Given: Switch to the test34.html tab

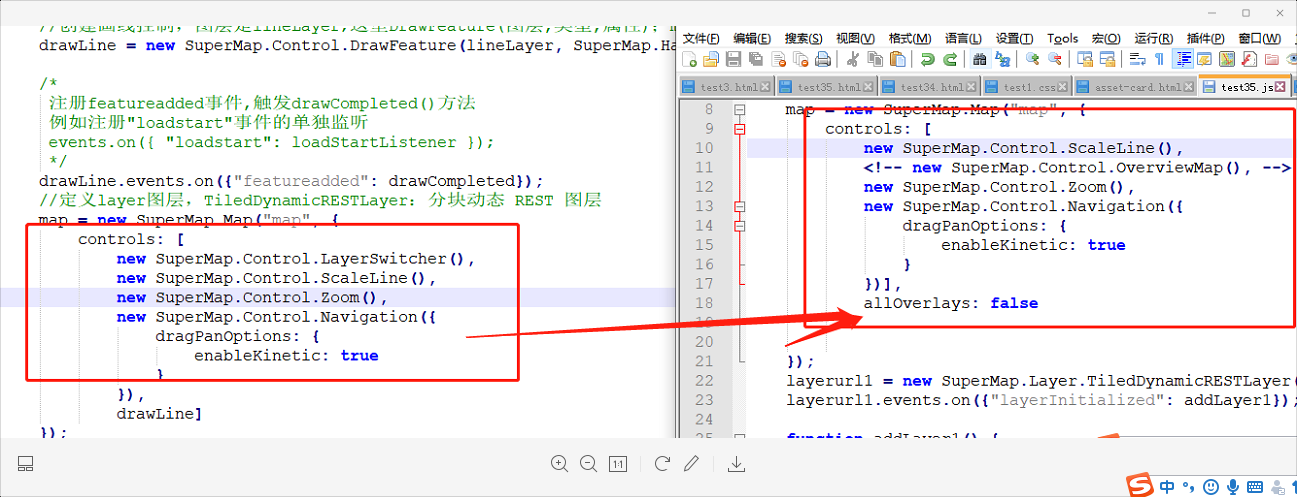Looking at the screenshot, I should click(929, 87).
